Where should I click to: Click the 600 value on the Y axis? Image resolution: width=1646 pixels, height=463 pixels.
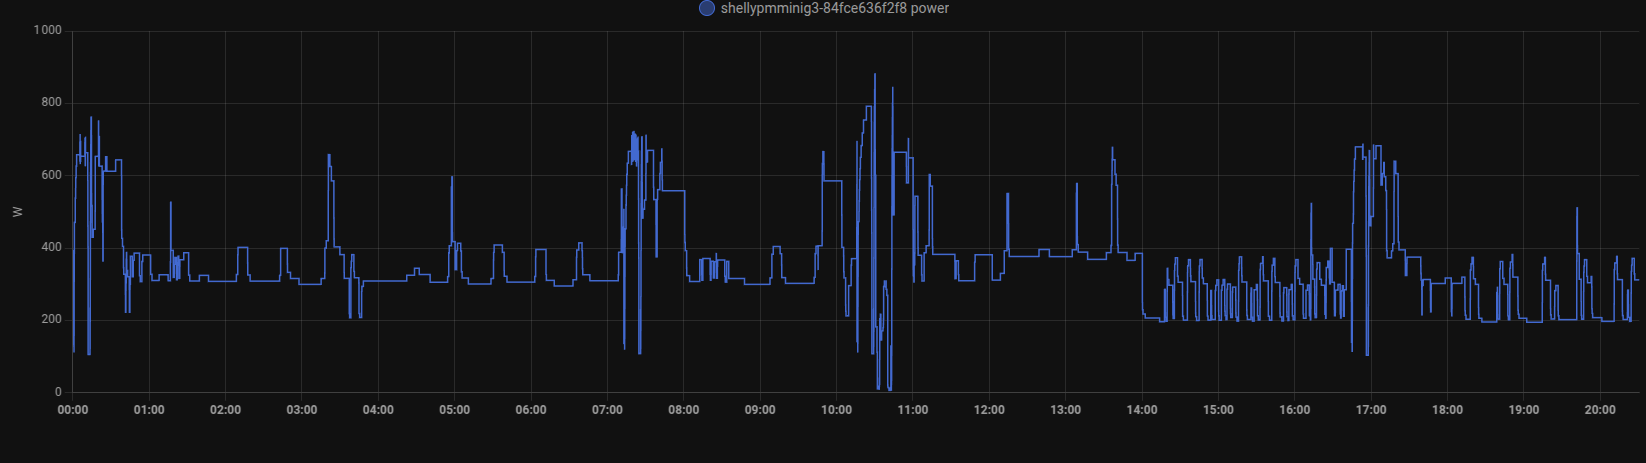coord(51,175)
